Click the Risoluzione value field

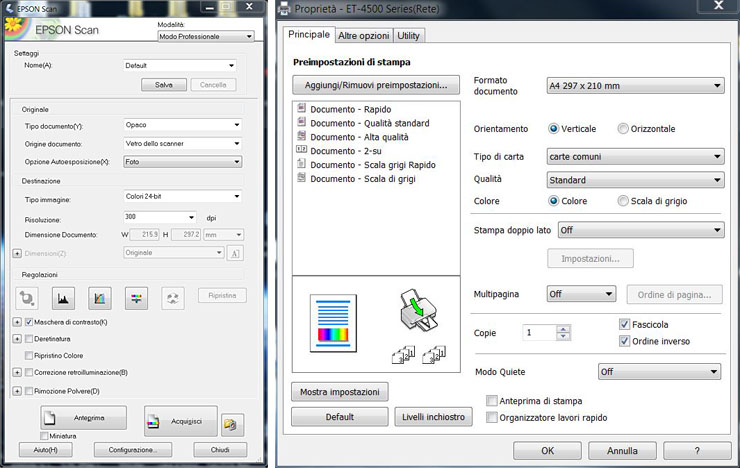click(x=153, y=216)
